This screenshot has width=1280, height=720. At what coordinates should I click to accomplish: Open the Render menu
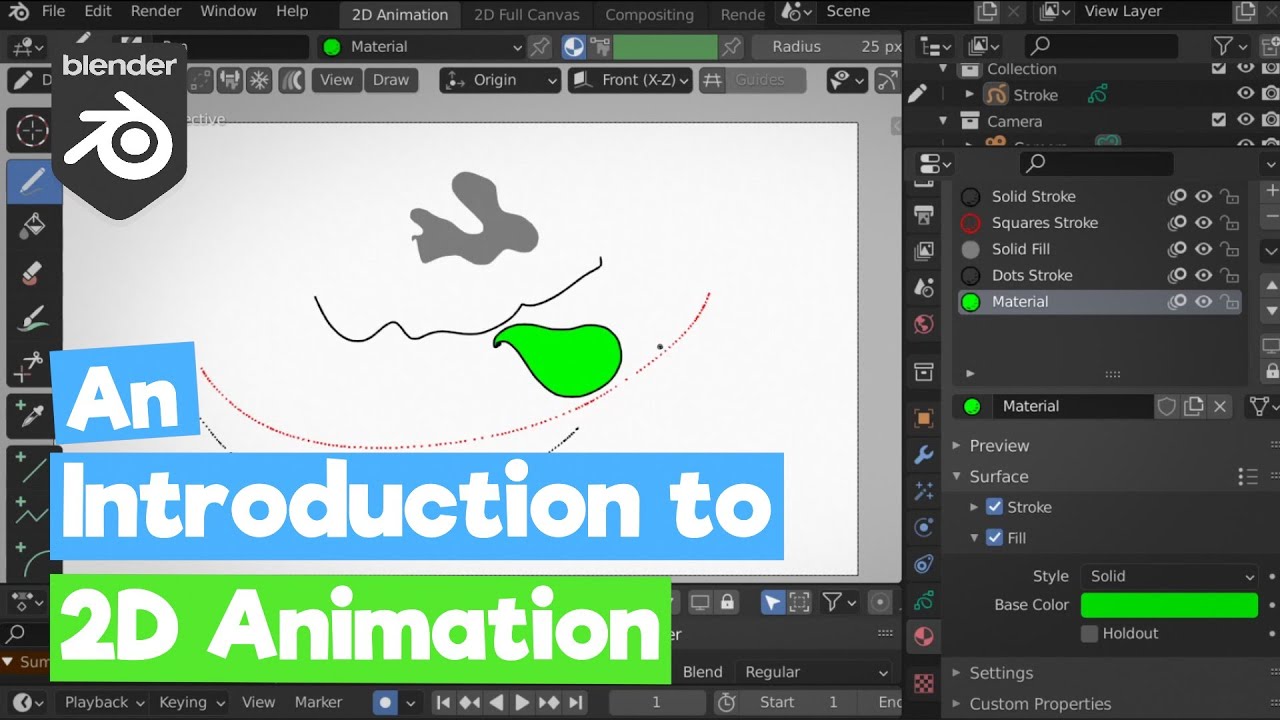click(x=156, y=11)
